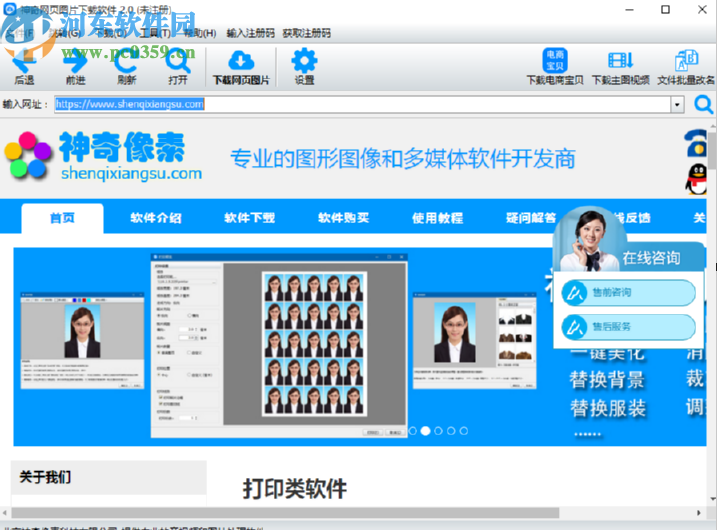Screen dimensions: 717x530
Task: Click the search magnifier beside URL bar
Action: pos(703,104)
